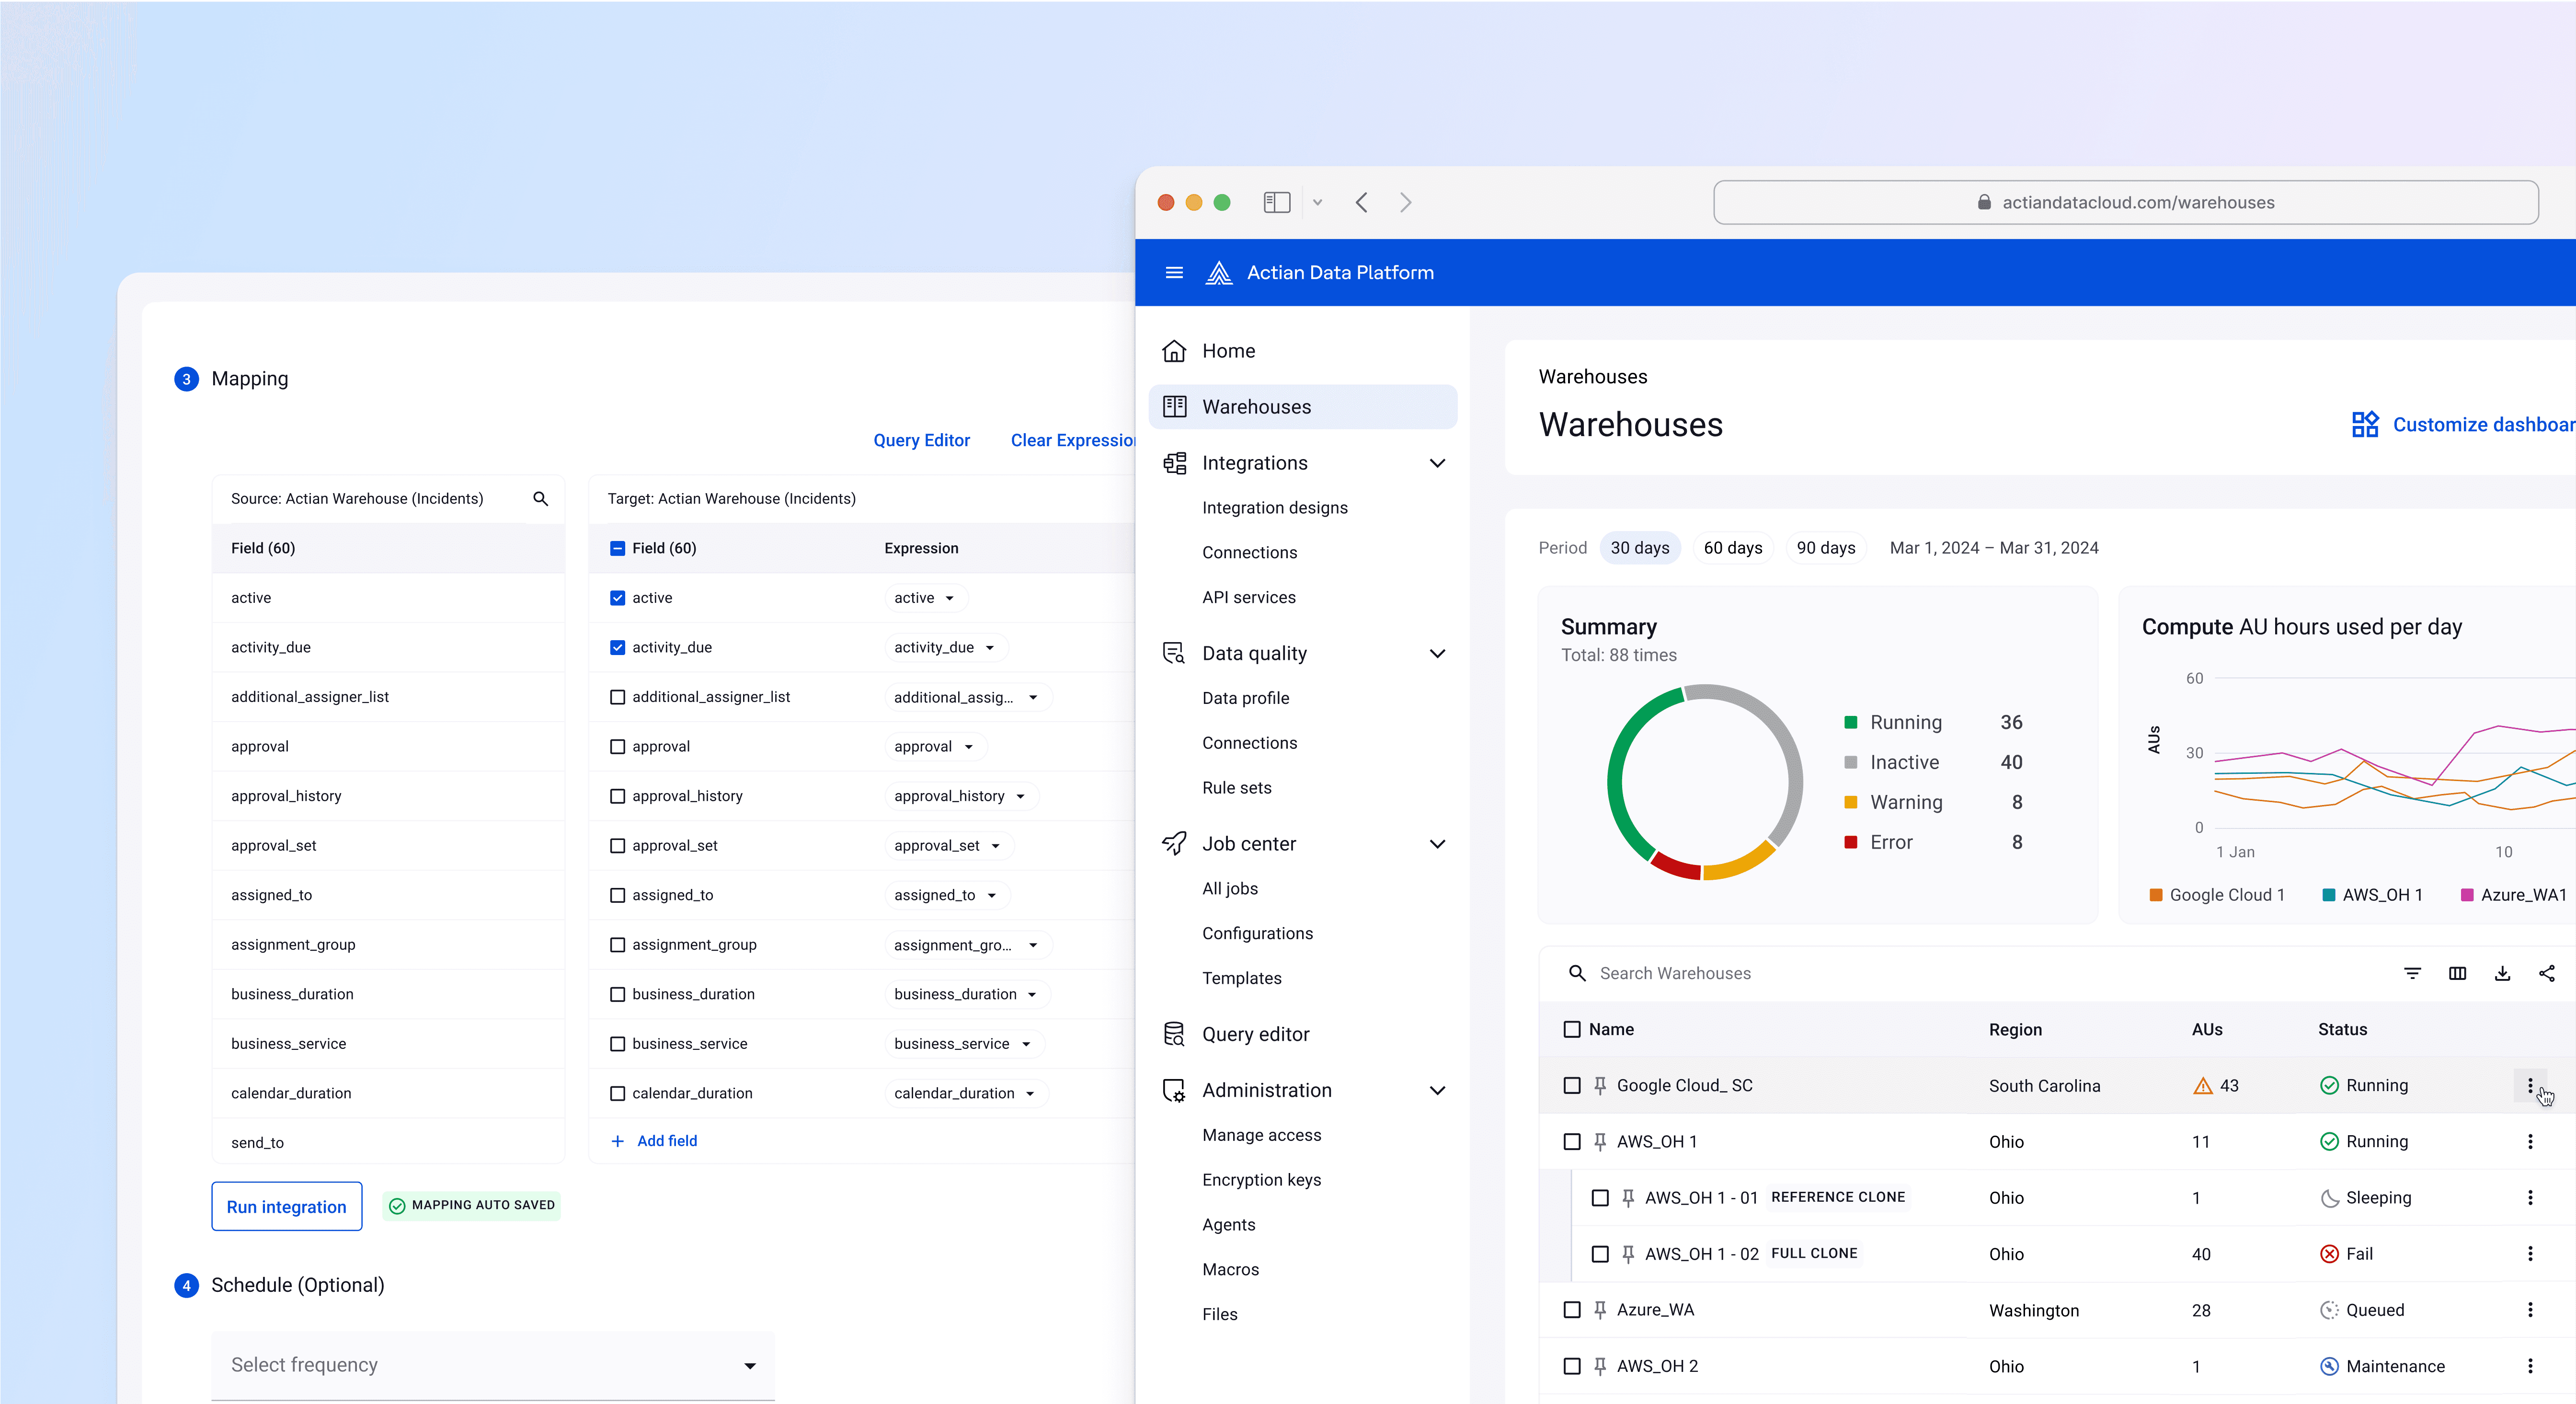
Task: Click the hamburger menu icon in header
Action: 1174,273
